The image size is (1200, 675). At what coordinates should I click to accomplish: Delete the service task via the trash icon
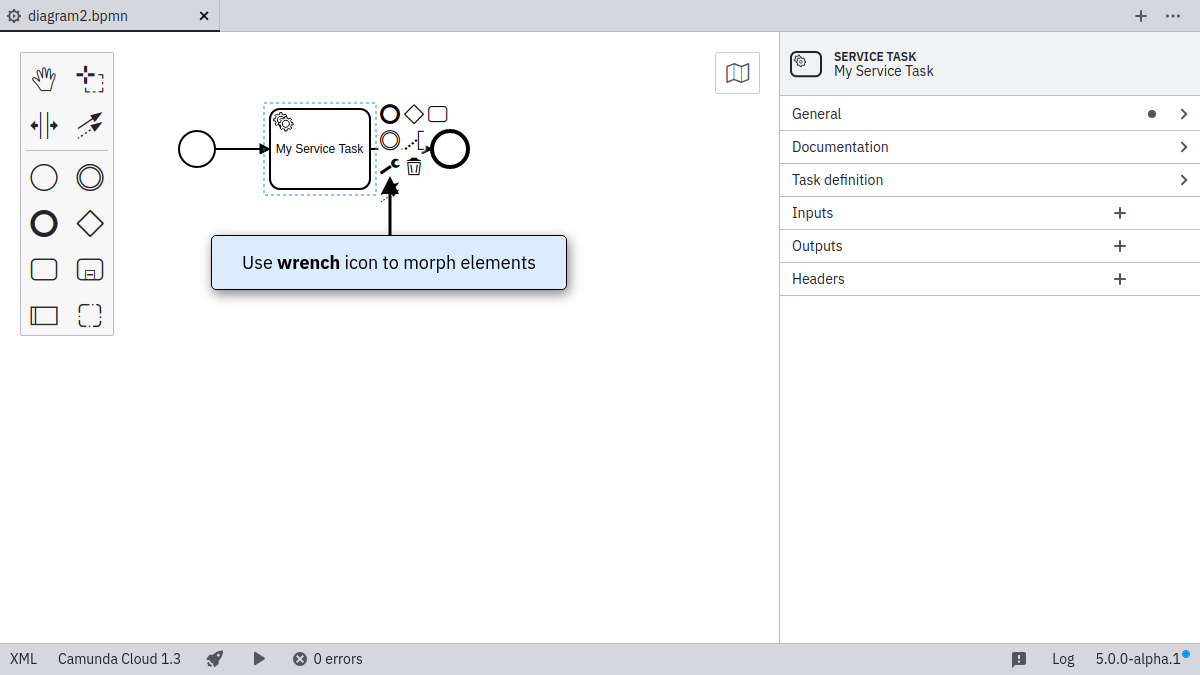point(413,166)
